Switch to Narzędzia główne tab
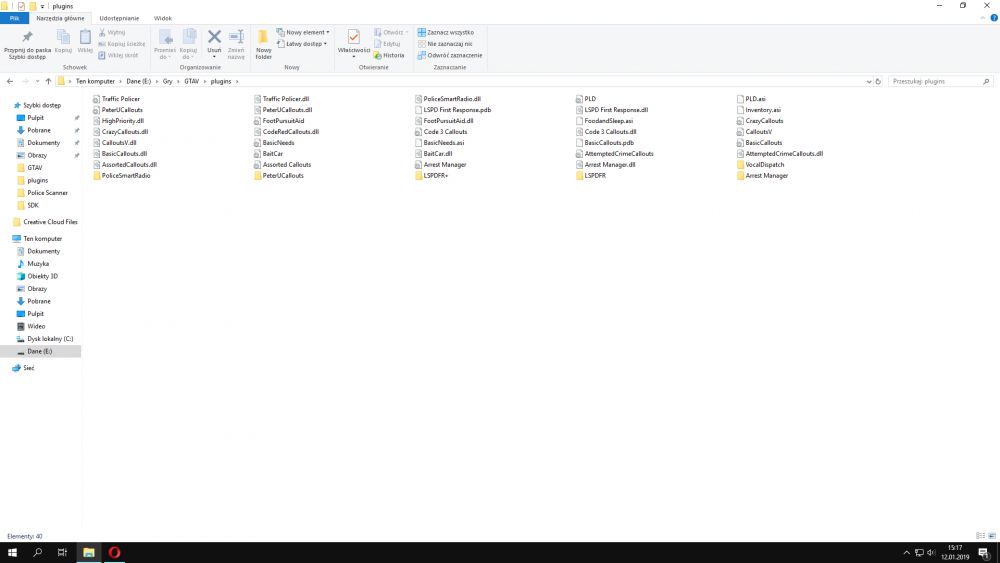This screenshot has width=1000, height=563. (x=60, y=18)
